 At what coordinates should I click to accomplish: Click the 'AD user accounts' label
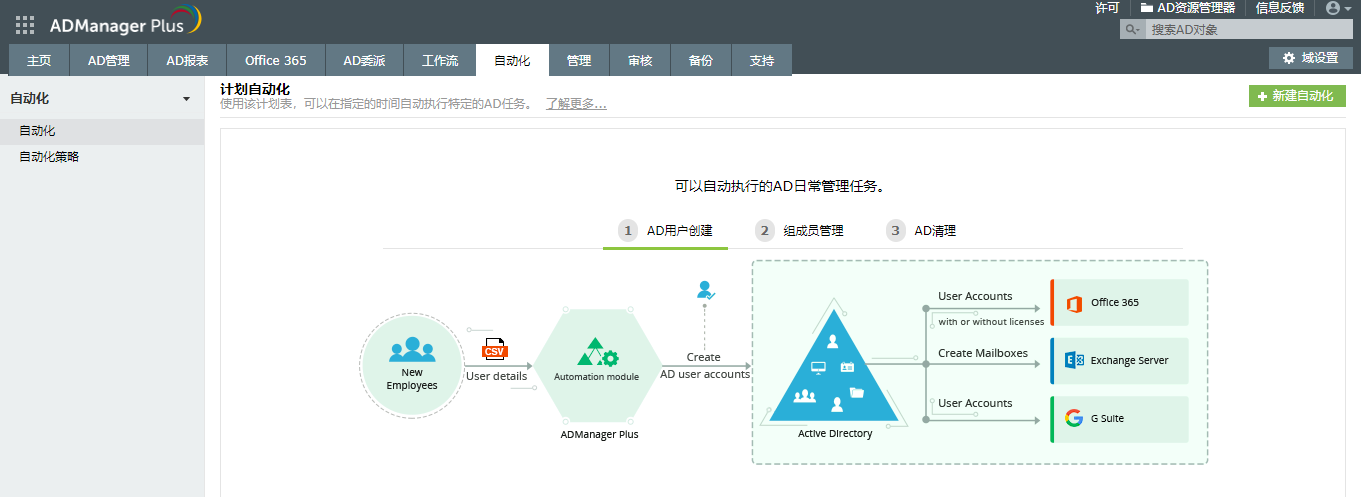(x=704, y=374)
